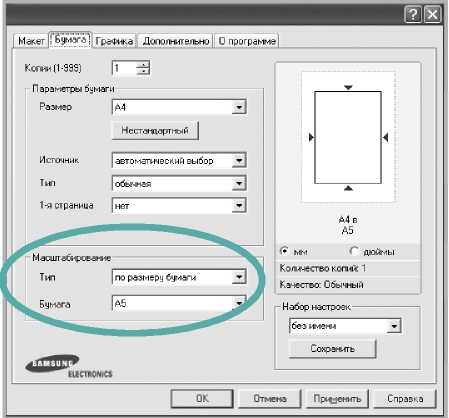Select the мм units radio button
Image resolution: width=449 pixels, height=418 pixels.
284,251
